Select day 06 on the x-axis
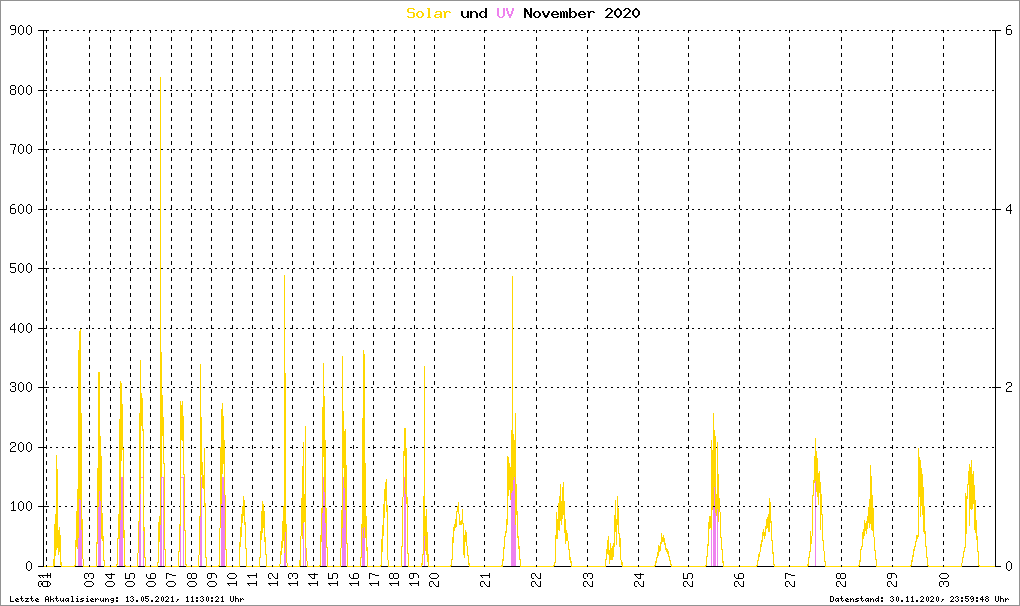This screenshot has width=1020, height=606. pyautogui.click(x=151, y=581)
